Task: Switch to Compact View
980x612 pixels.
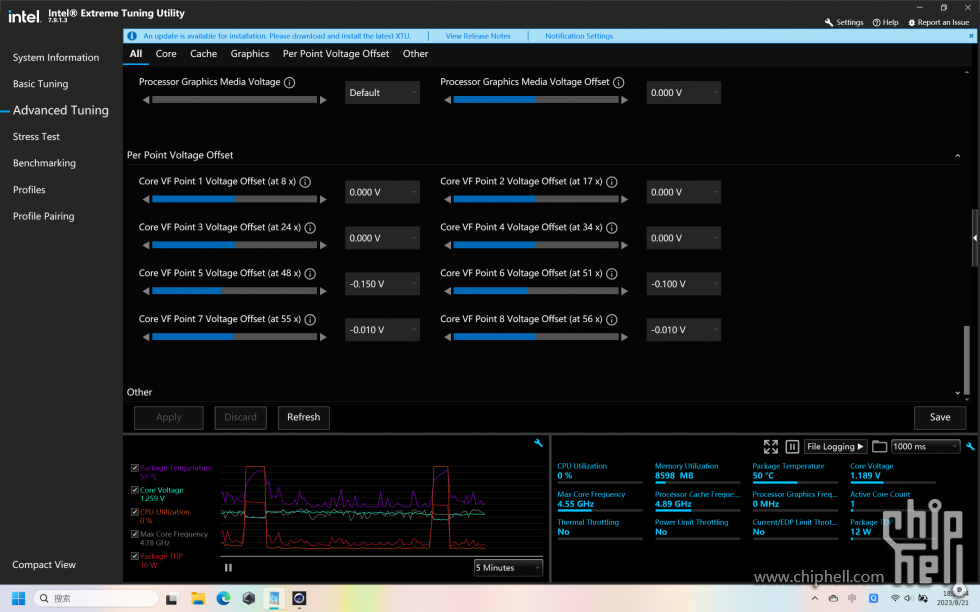Action: (x=44, y=564)
